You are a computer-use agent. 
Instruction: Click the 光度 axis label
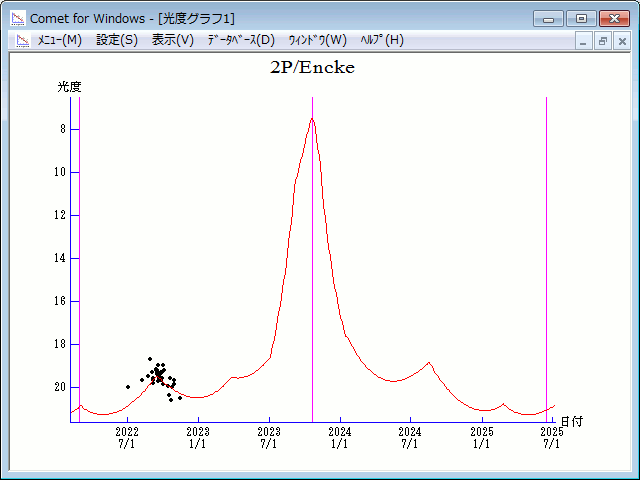(x=69, y=87)
